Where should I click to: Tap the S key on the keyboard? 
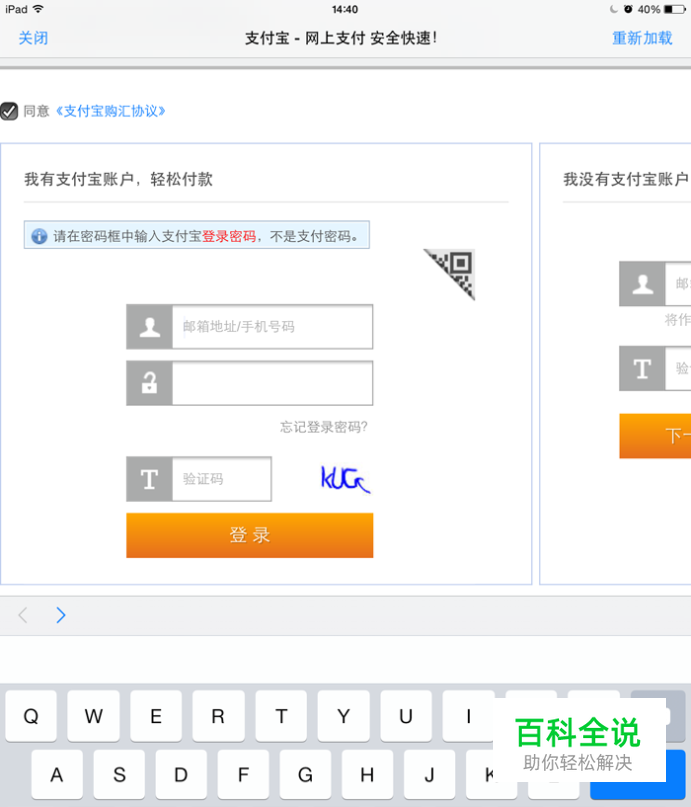[119, 775]
